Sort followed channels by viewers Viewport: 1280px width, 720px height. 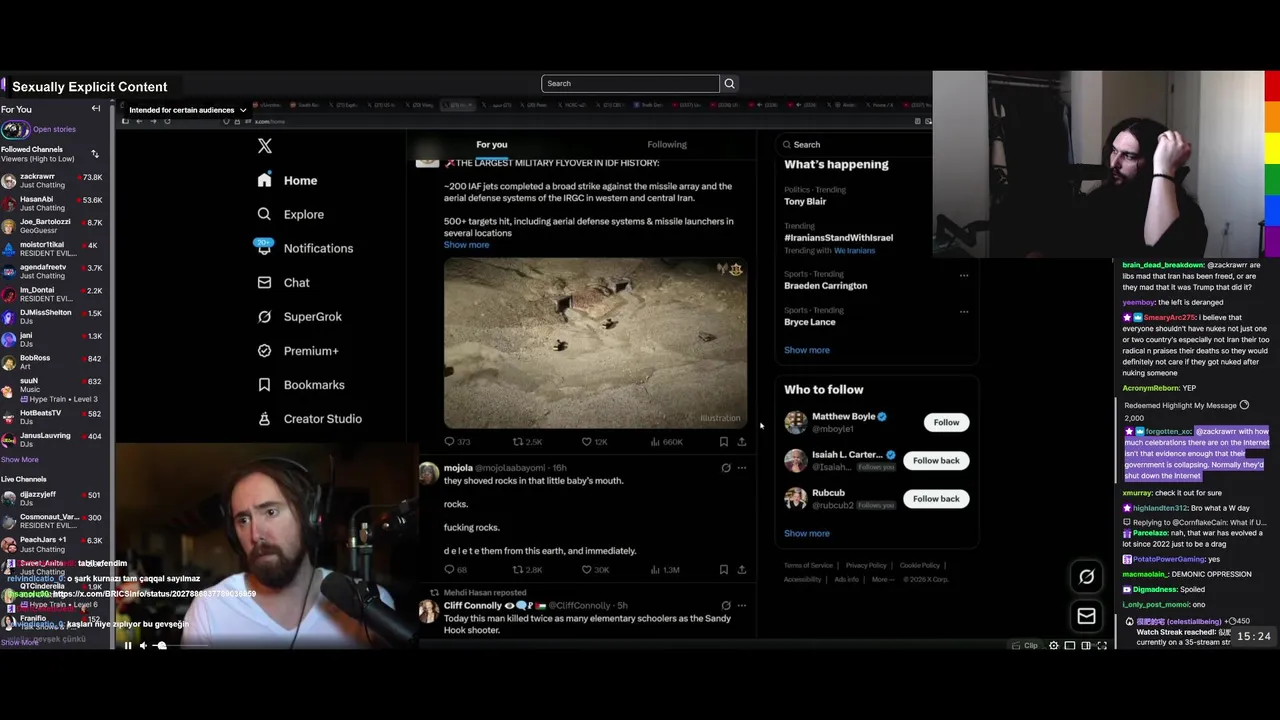95,154
